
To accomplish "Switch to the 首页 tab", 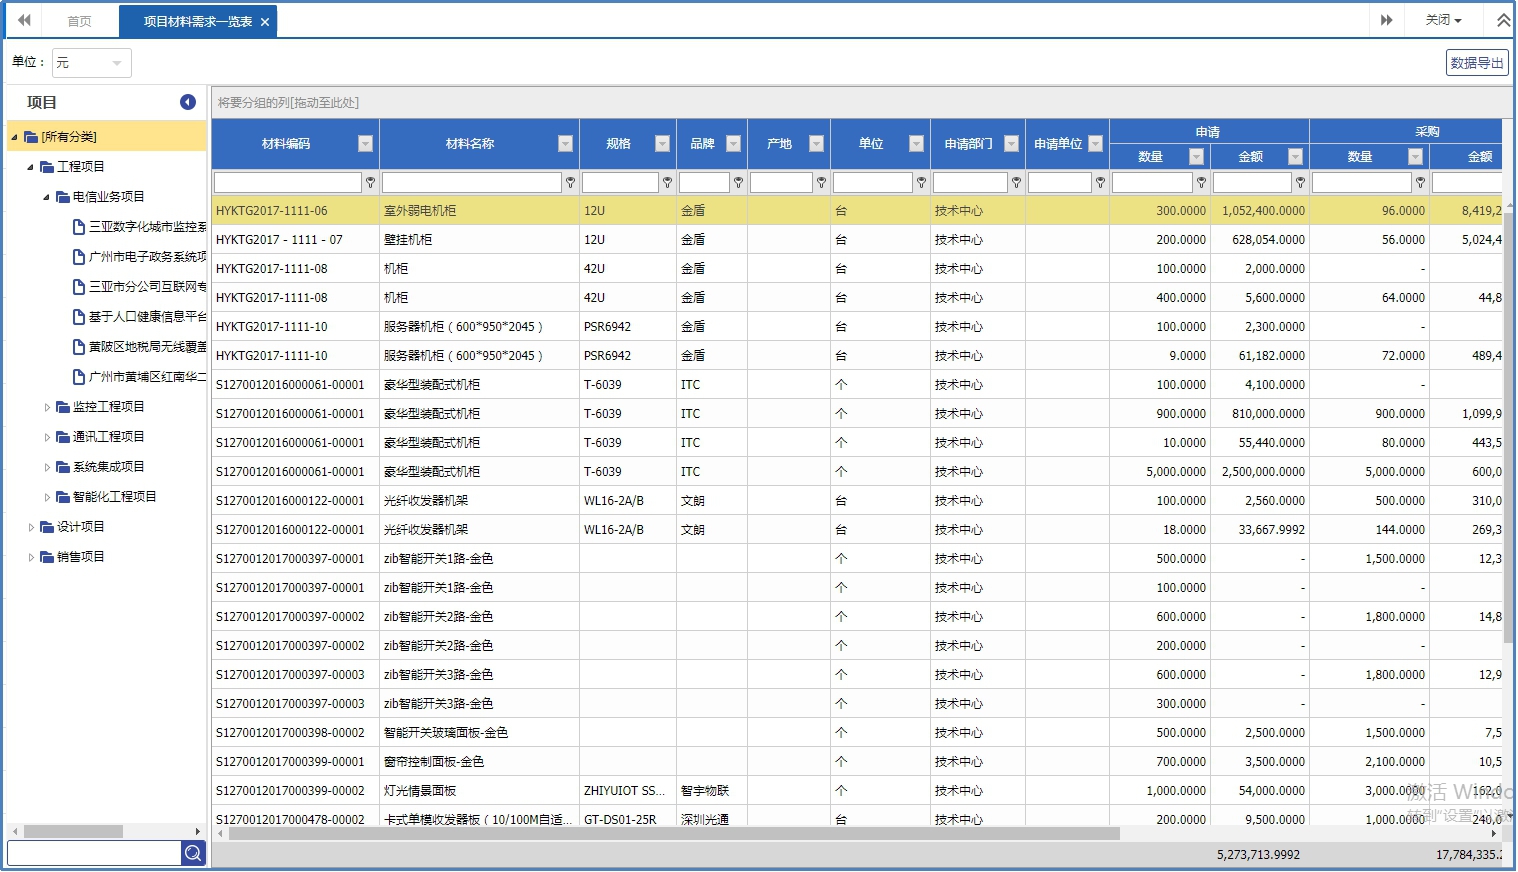I will (x=79, y=21).
